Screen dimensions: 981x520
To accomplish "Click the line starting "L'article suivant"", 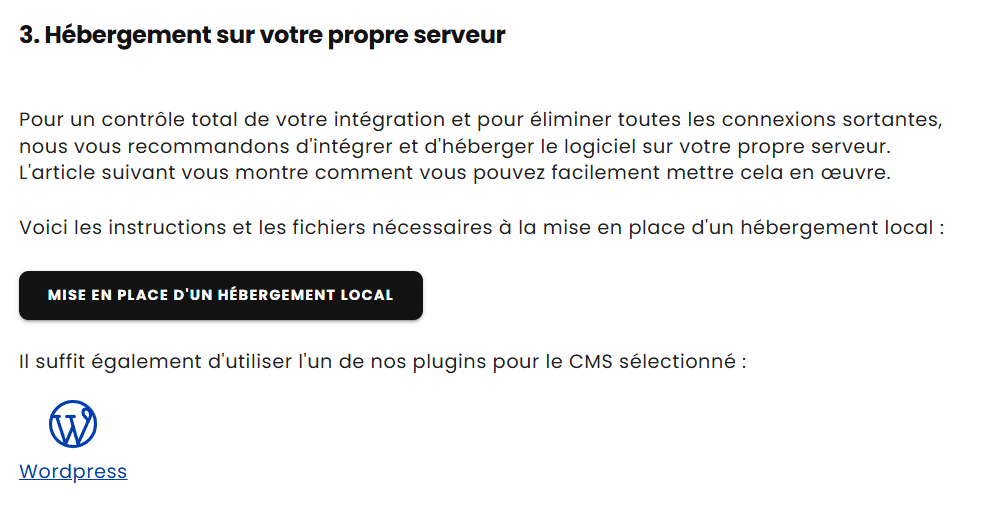I will click(454, 172).
